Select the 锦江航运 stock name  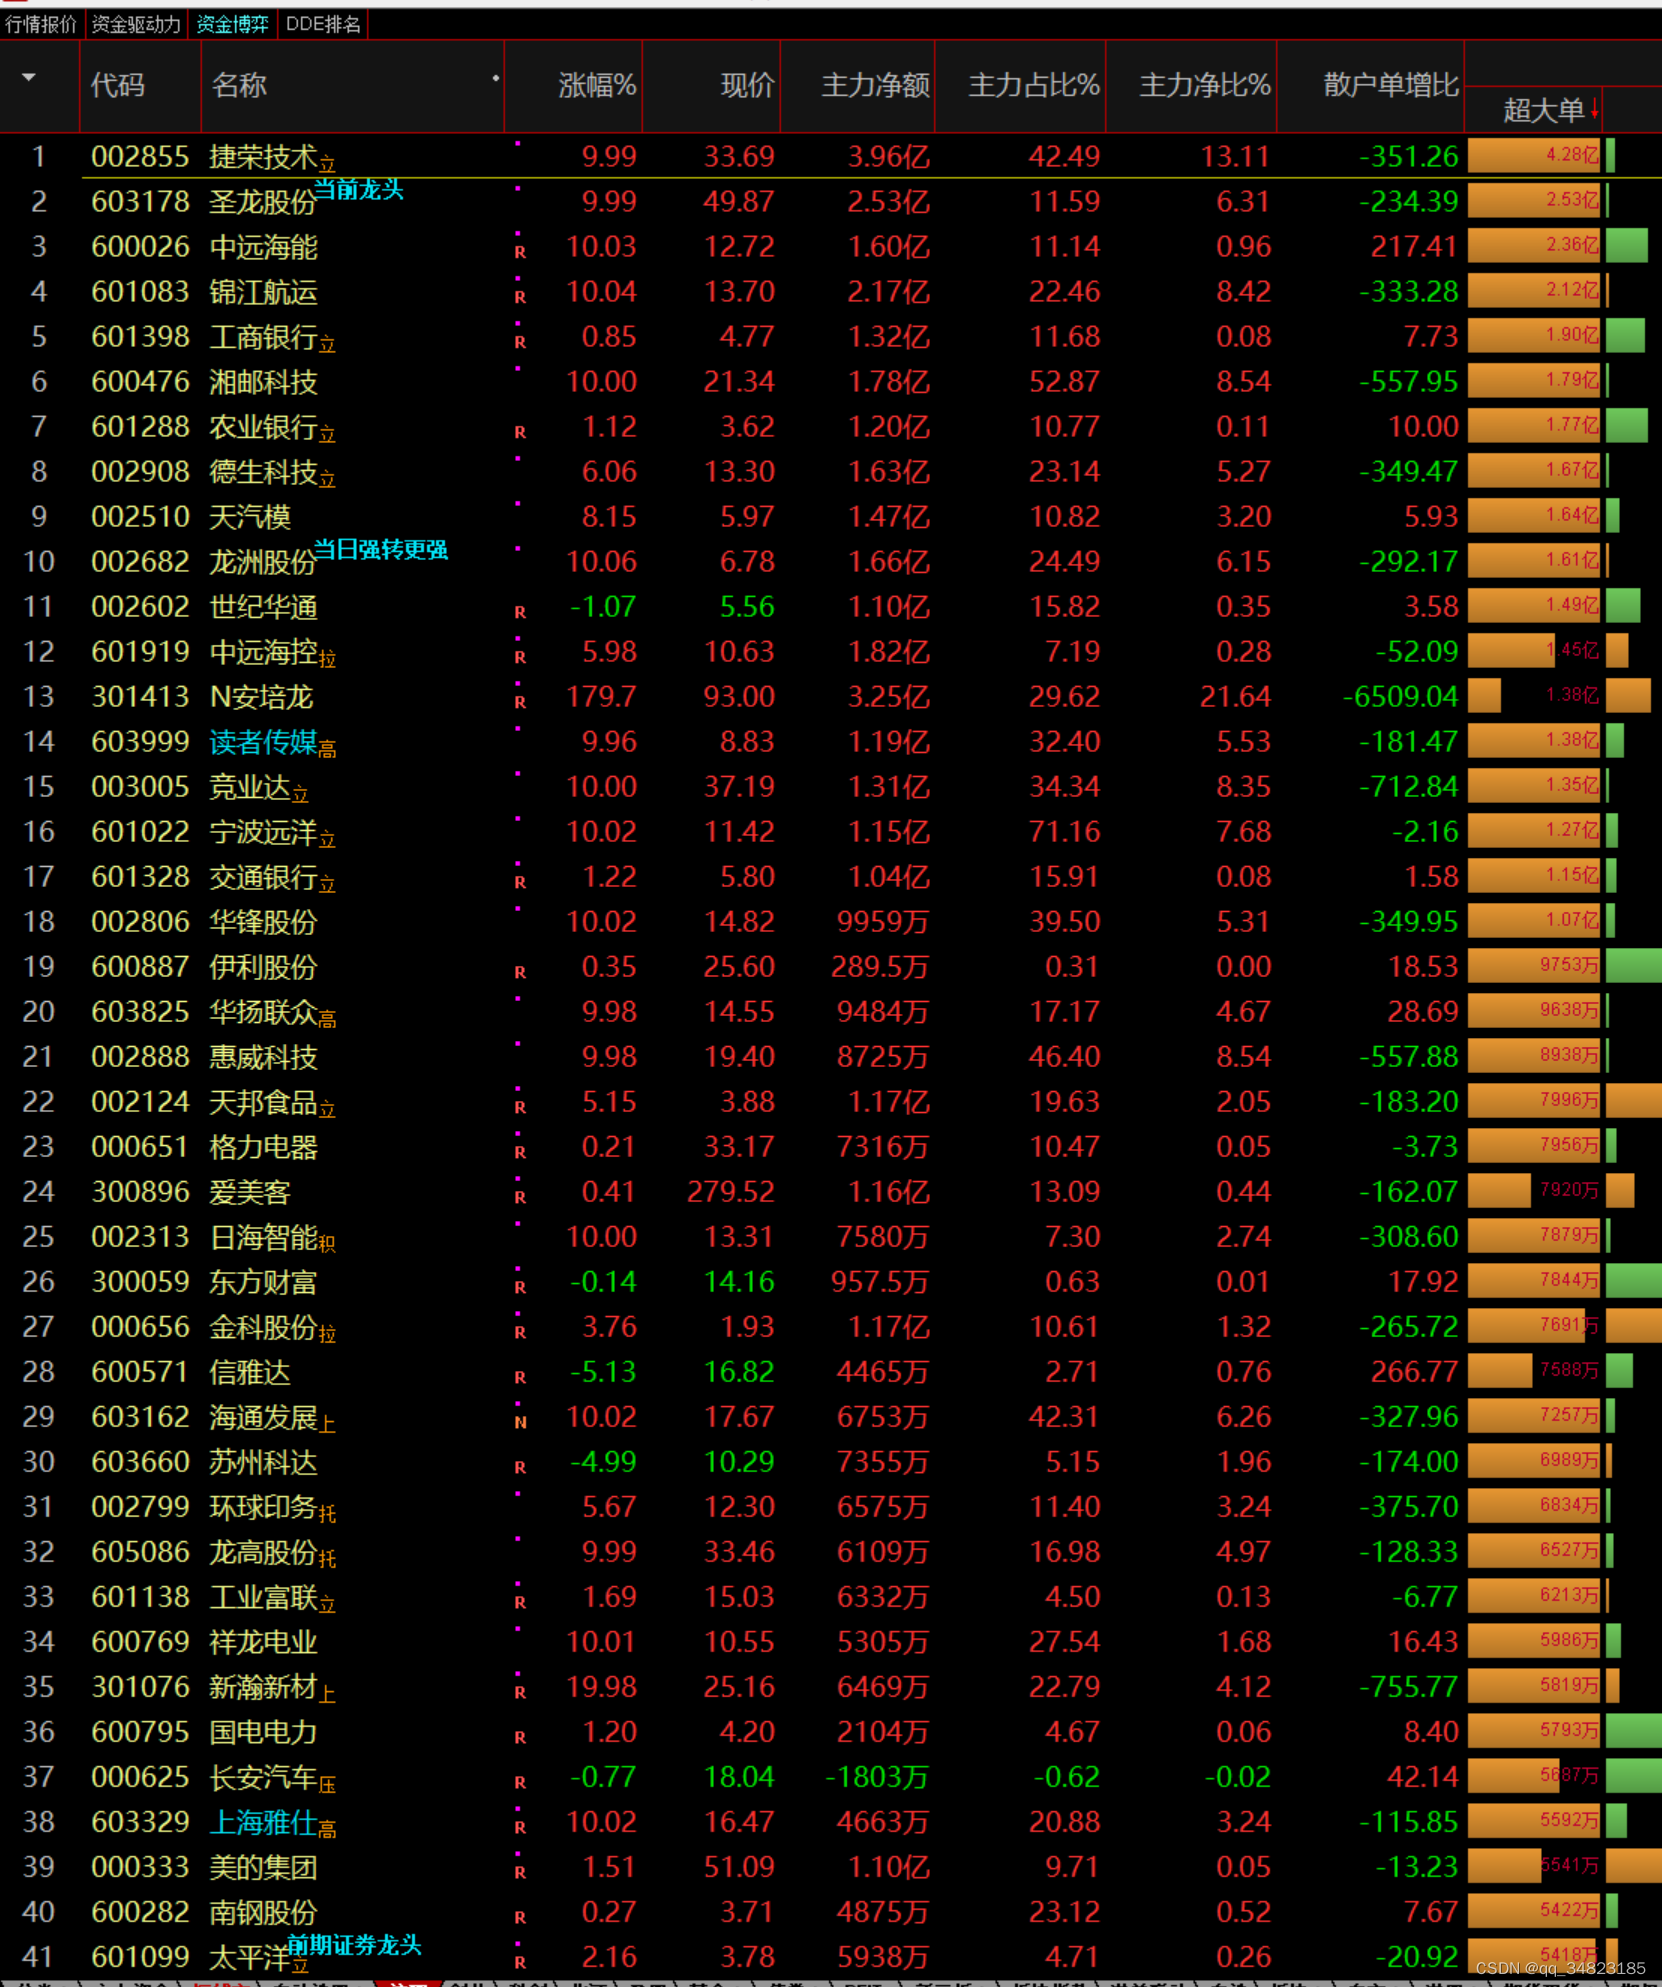(263, 292)
